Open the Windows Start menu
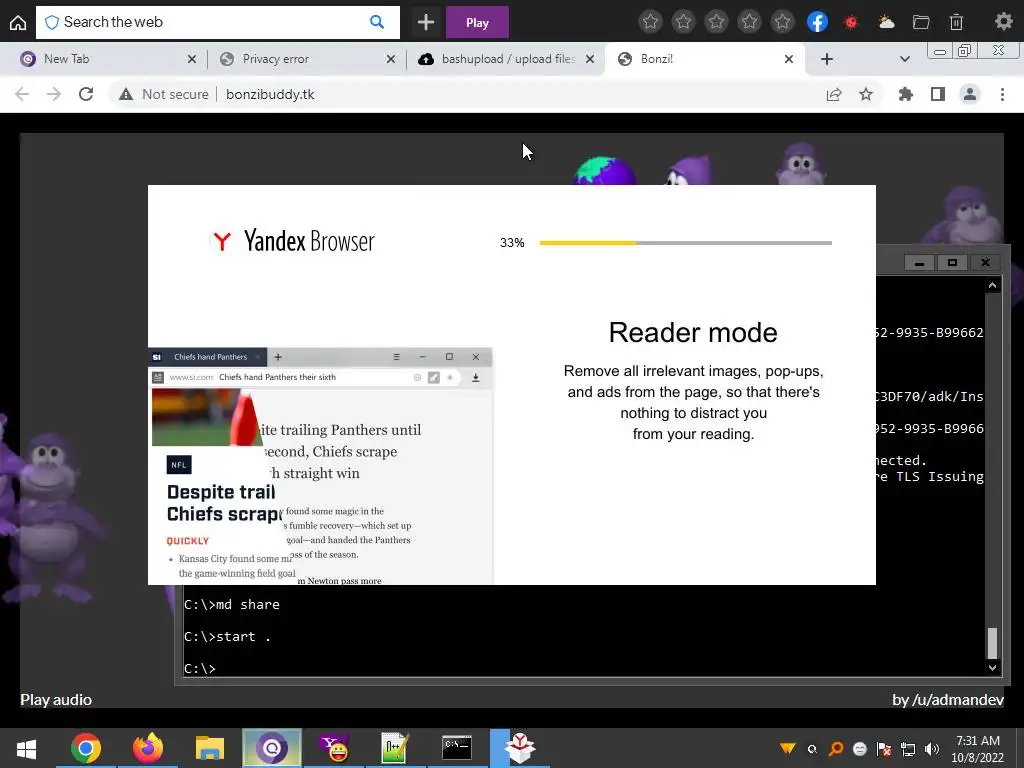This screenshot has height=768, width=1024. coord(26,748)
